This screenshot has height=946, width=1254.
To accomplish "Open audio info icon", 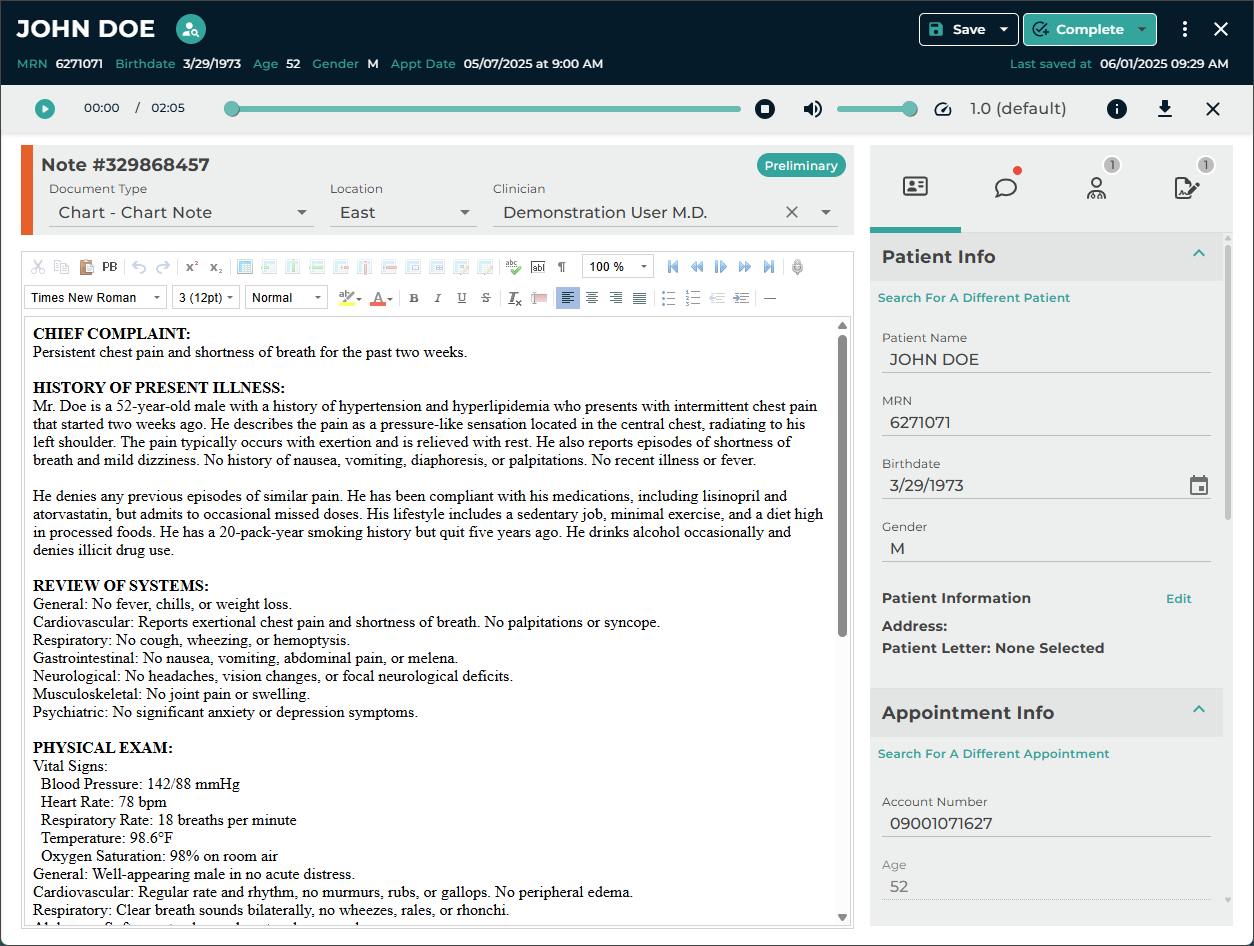I will pyautogui.click(x=1117, y=109).
